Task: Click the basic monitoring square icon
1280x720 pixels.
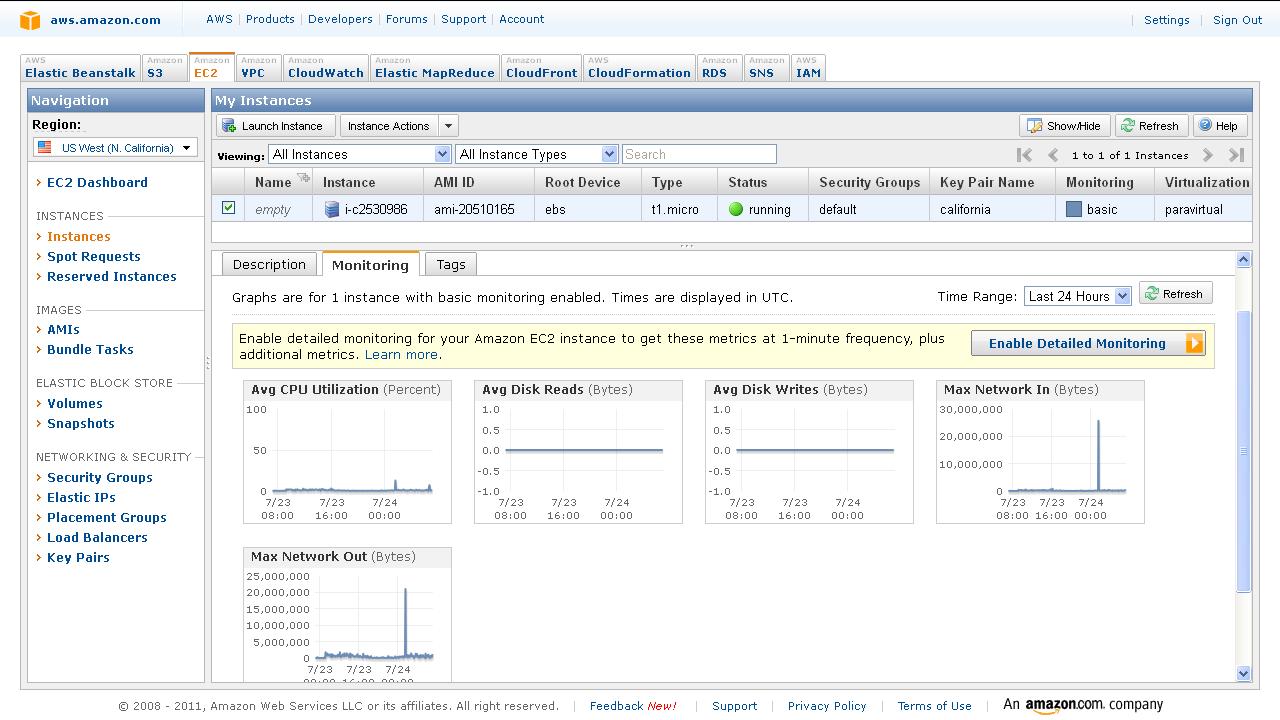Action: coord(1074,209)
